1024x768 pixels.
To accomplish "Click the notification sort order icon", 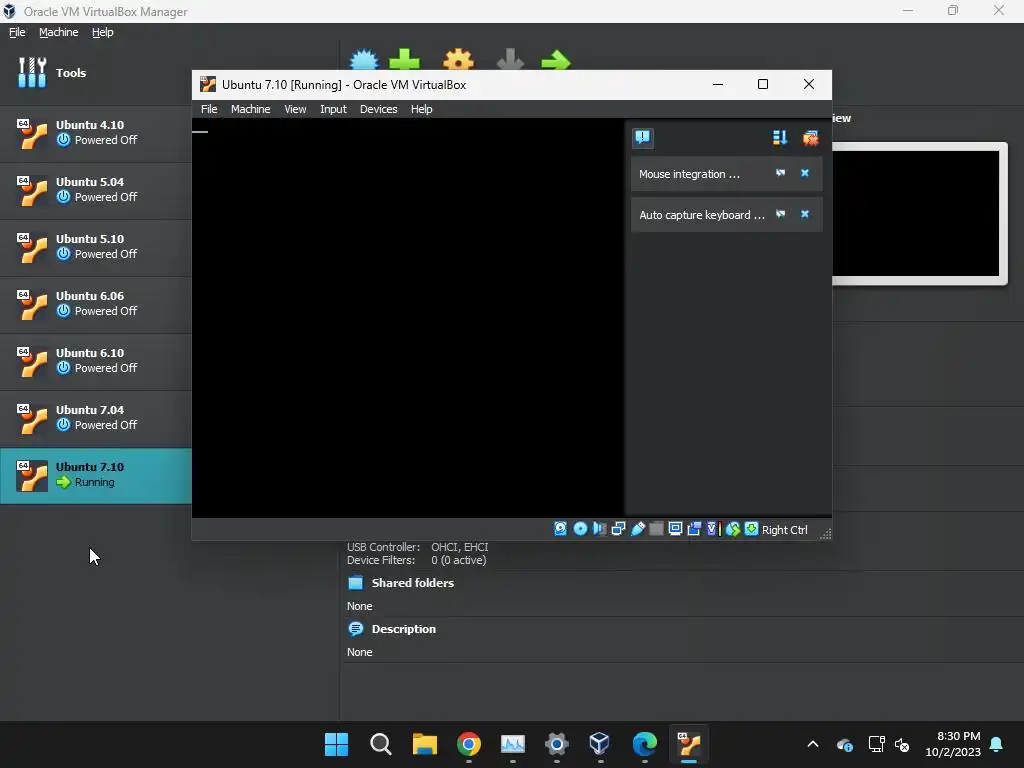I will [x=780, y=138].
